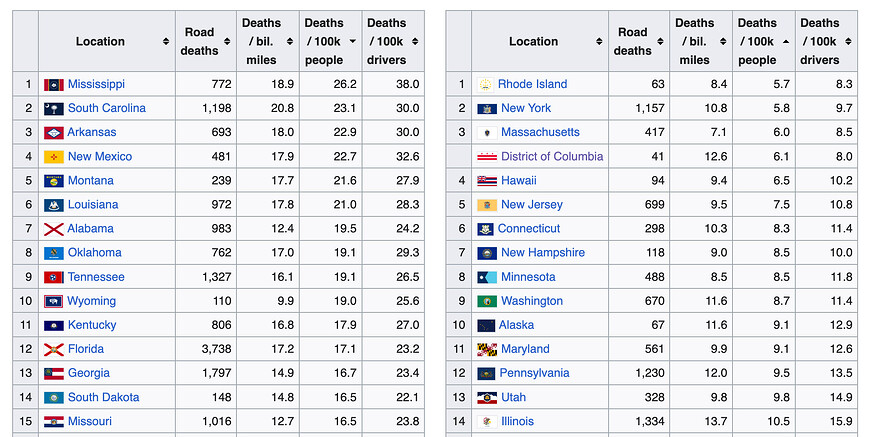
Task: Click the Mississippi state flag icon
Action: (x=54, y=84)
